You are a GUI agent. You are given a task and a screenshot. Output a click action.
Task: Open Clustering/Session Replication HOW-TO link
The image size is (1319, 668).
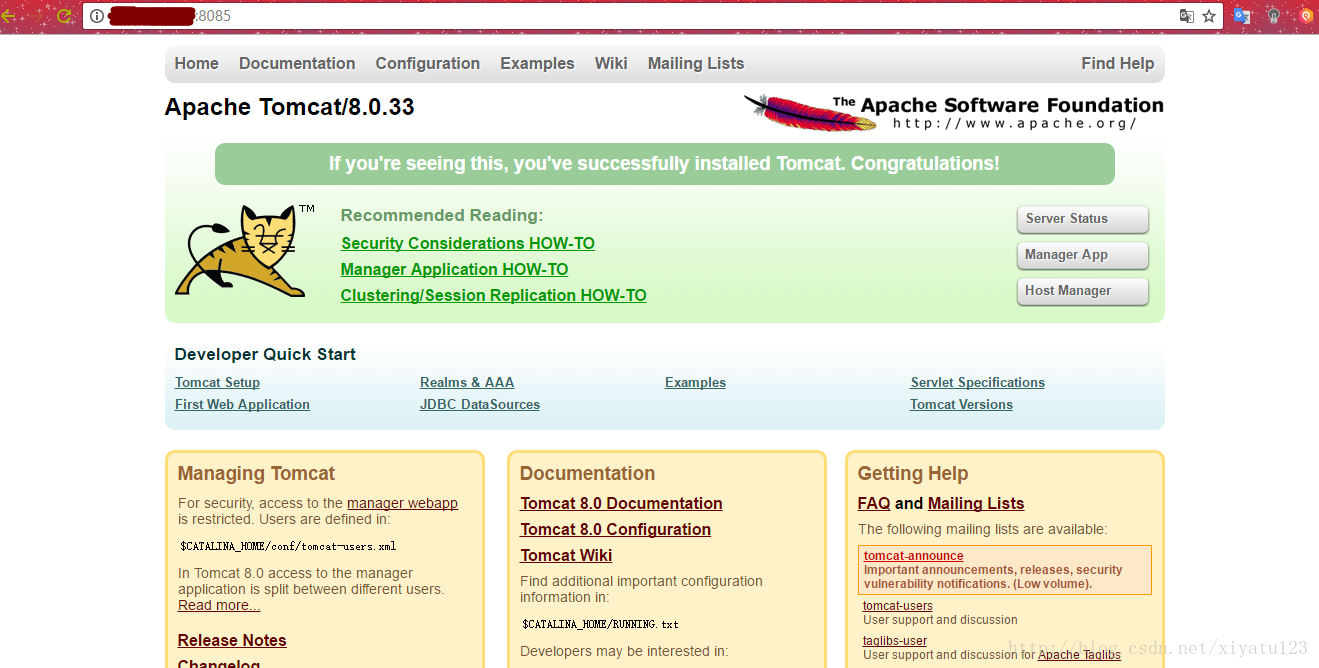tap(493, 295)
